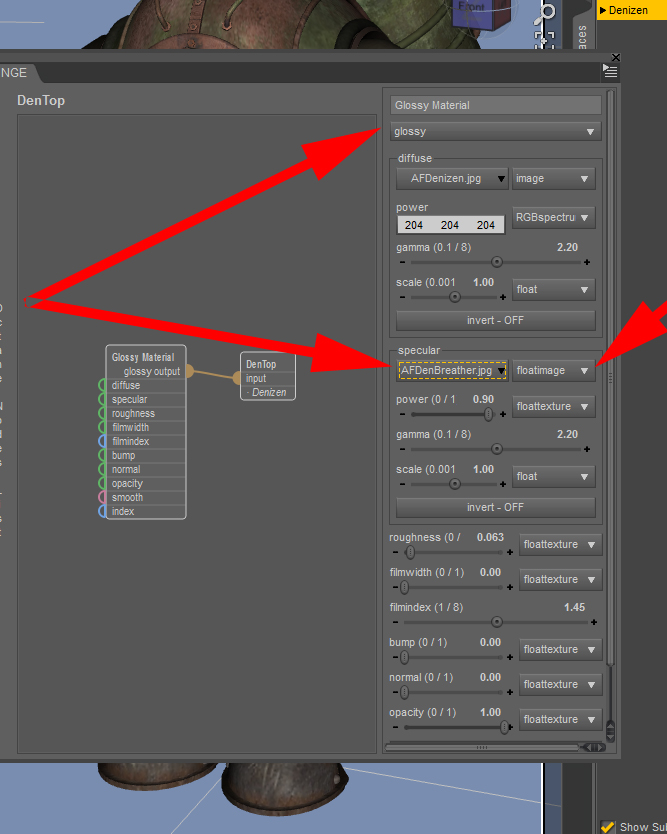Click the diffuse power 204 204 204 color swatch

pyautogui.click(x=451, y=225)
